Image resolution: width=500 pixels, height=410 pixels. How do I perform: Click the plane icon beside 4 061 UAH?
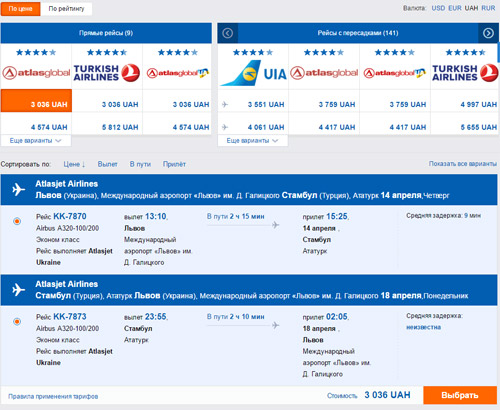[x=225, y=127]
